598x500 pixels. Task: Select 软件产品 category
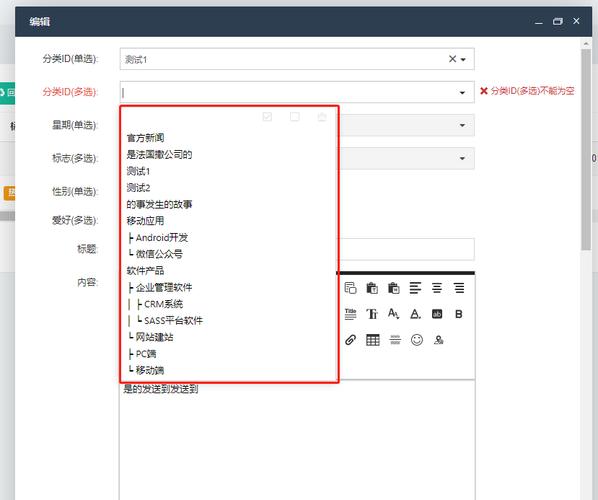[145, 271]
